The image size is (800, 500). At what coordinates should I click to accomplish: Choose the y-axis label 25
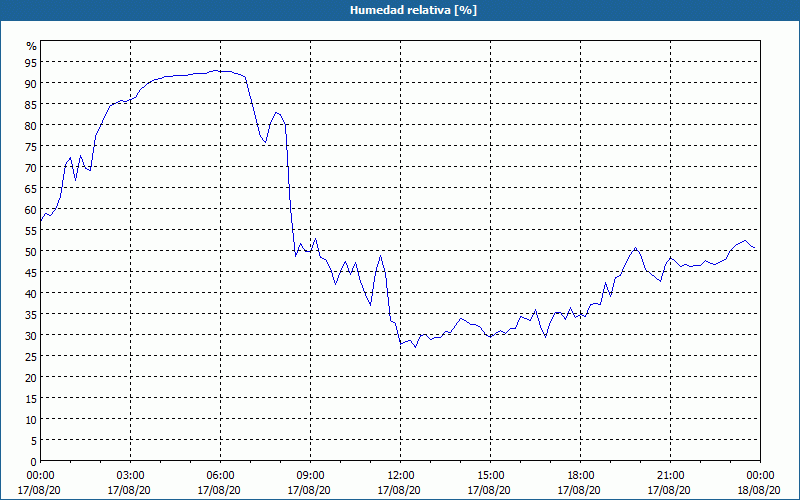tap(32, 356)
